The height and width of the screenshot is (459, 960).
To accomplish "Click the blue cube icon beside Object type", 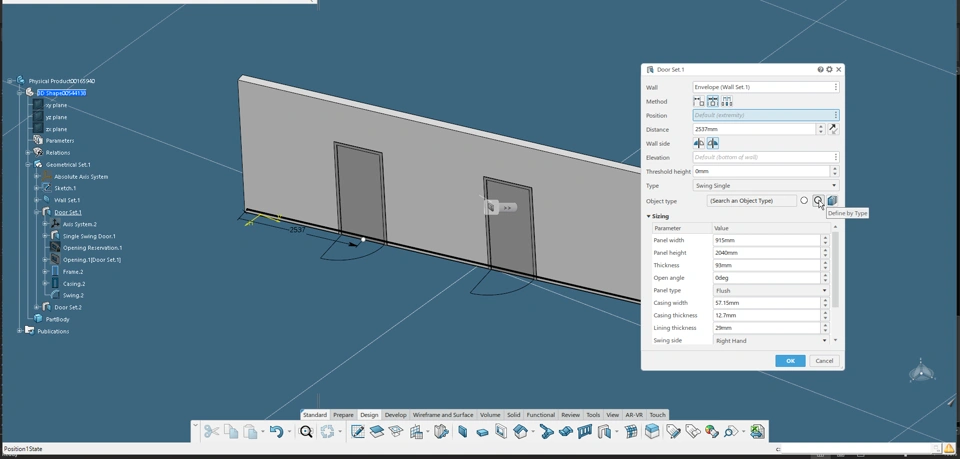I will (x=832, y=201).
